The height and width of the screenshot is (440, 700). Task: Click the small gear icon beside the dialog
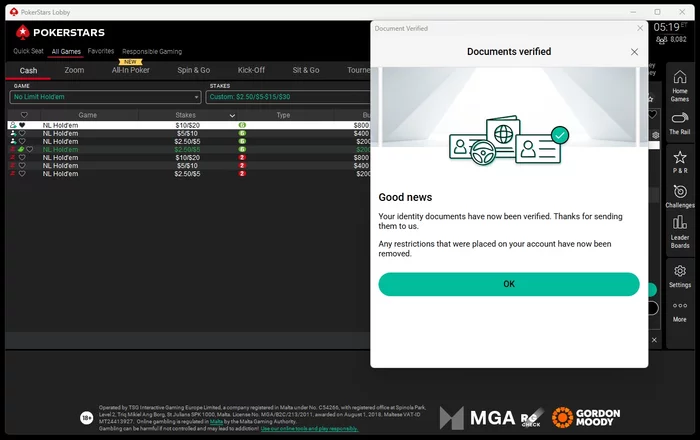[x=655, y=135]
